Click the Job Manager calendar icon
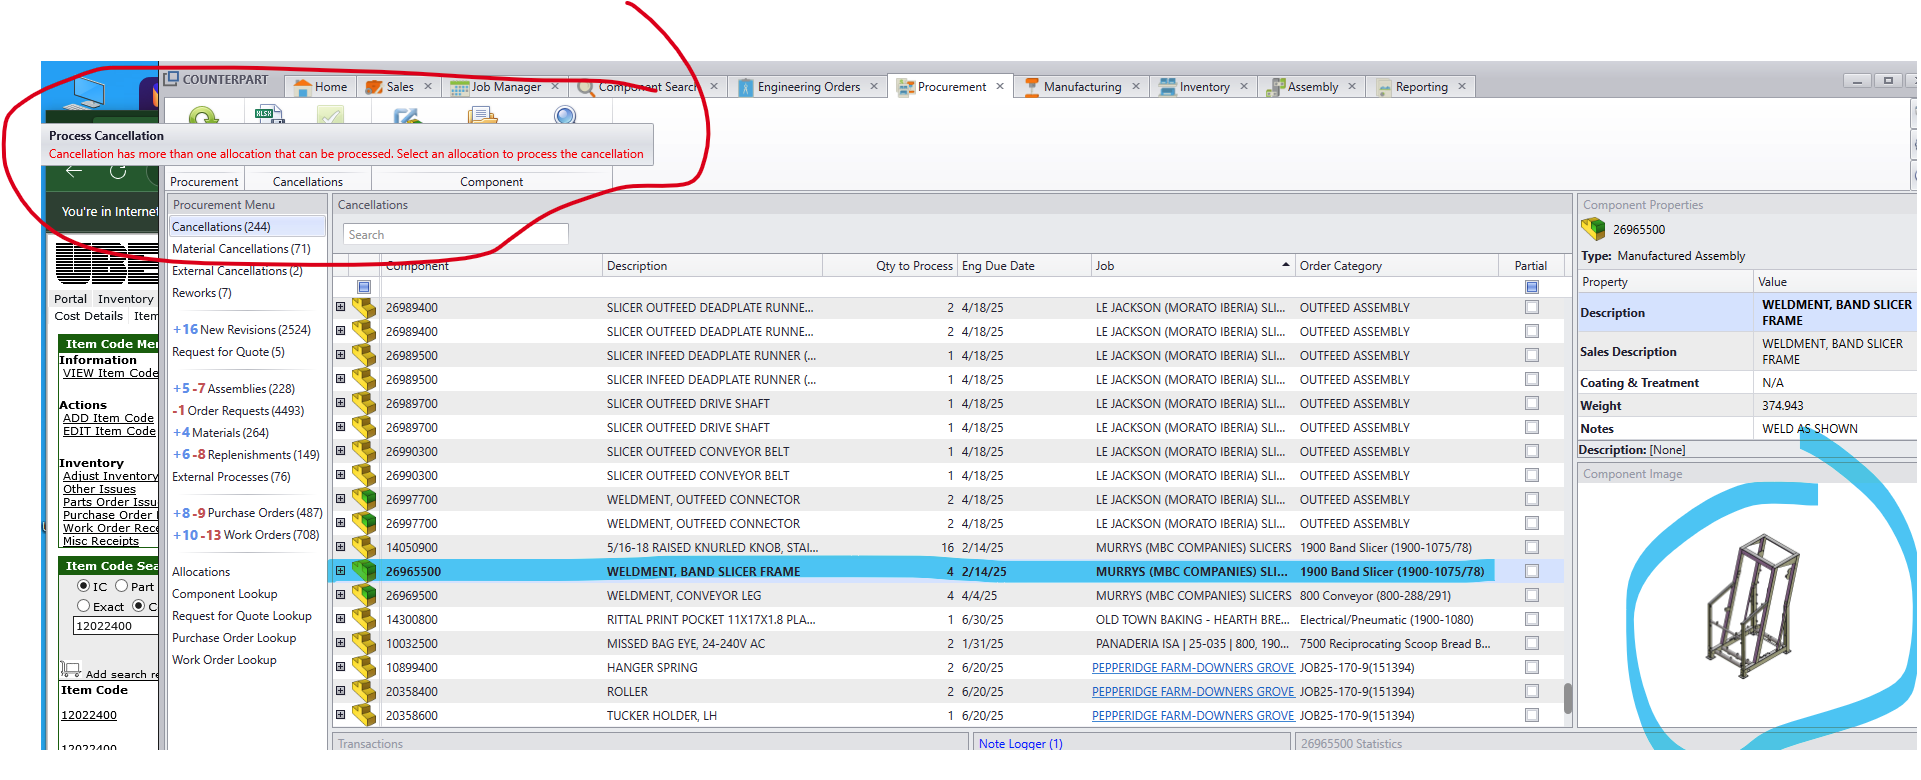The height and width of the screenshot is (780, 1921). [459, 88]
